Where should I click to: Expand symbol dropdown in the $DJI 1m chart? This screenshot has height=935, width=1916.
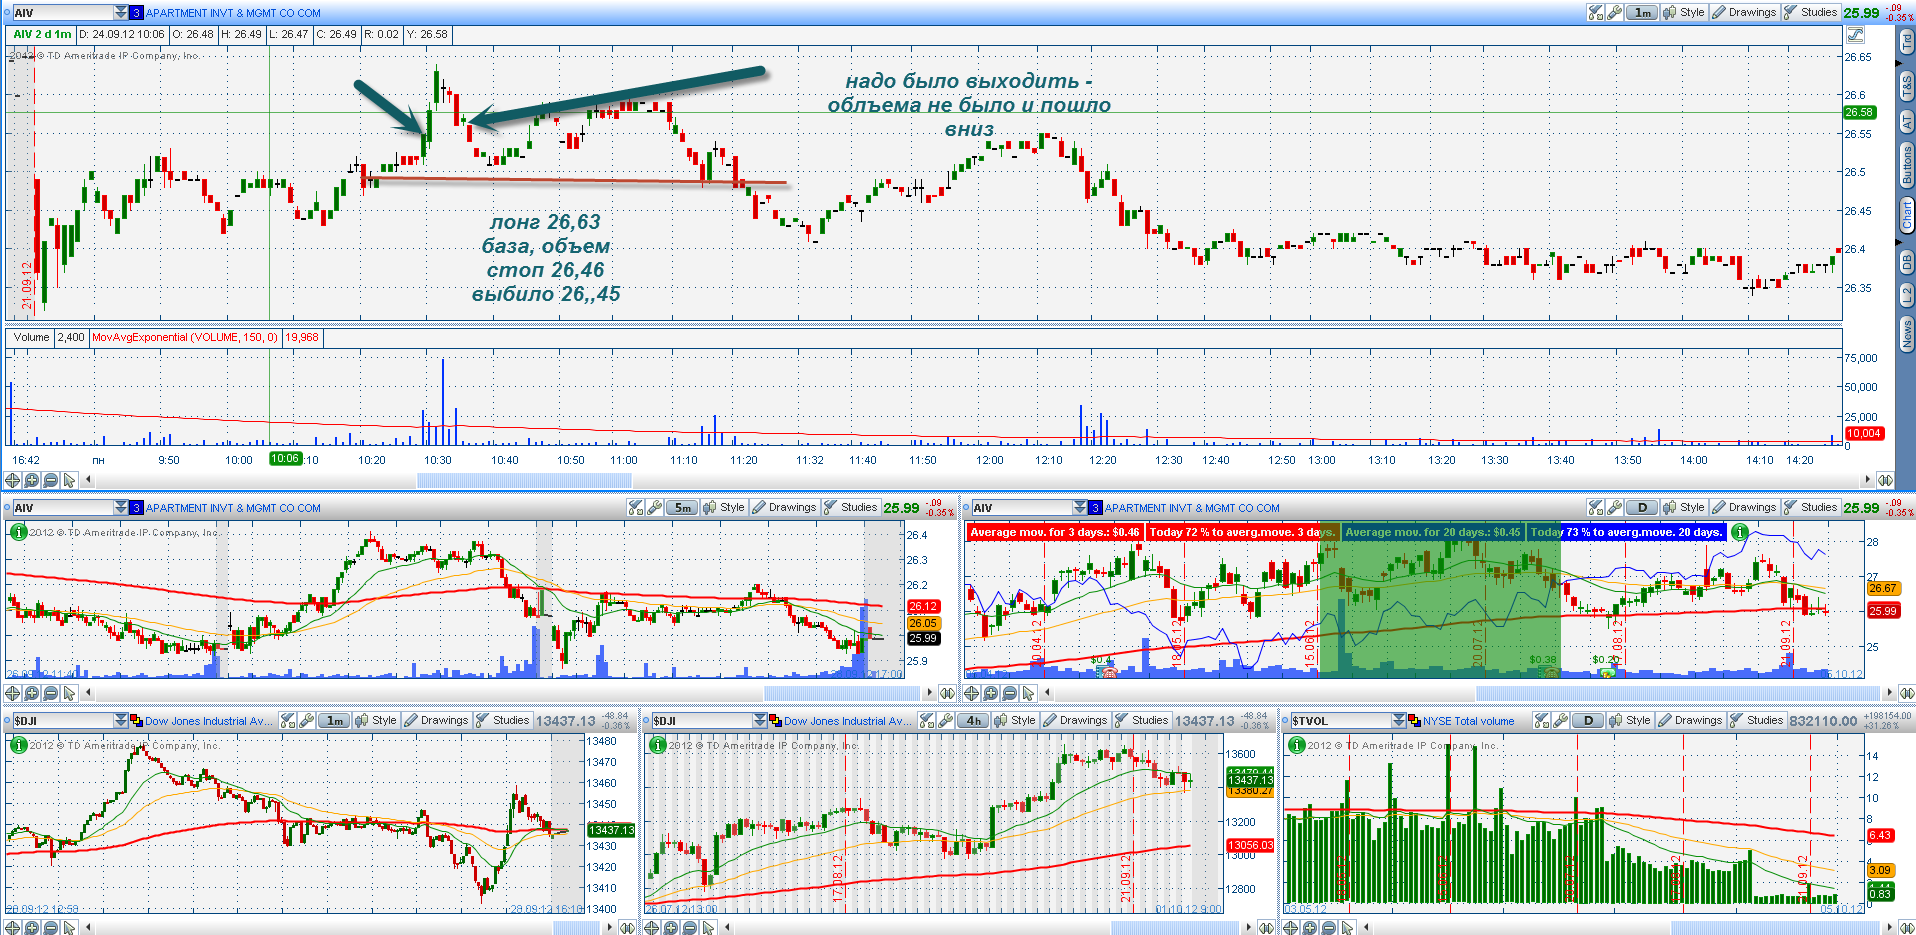(121, 721)
